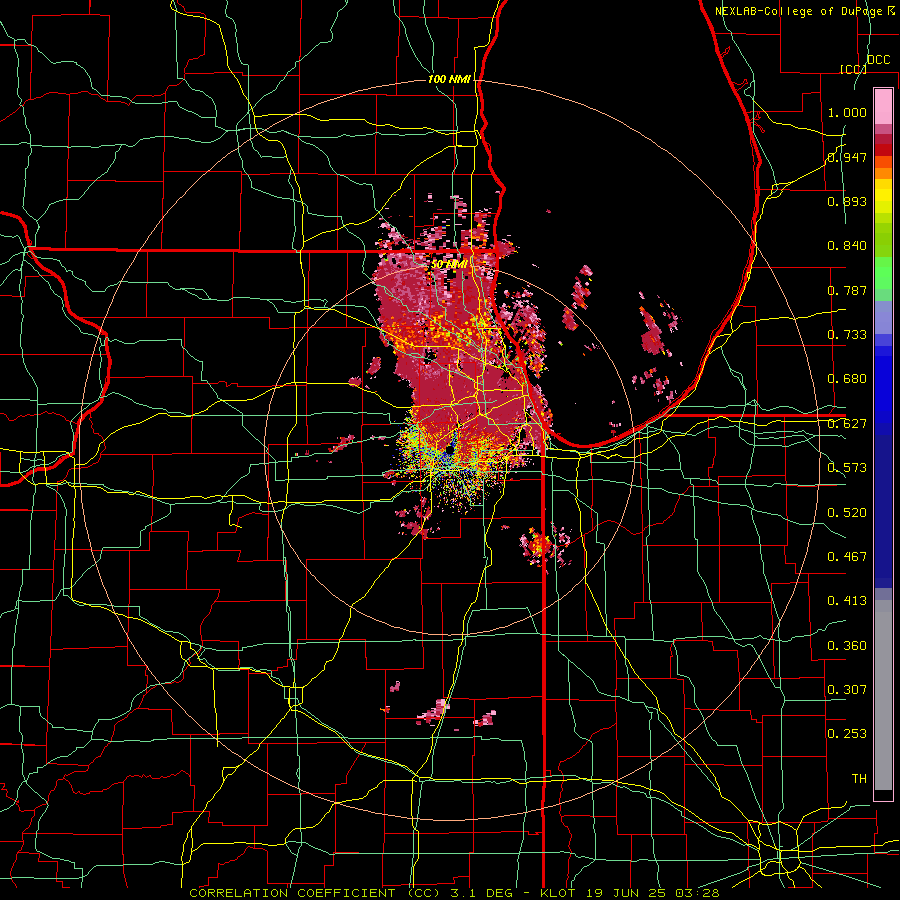Pick the lavender color bar segment
This screenshot has height=900, width=900.
883,317
